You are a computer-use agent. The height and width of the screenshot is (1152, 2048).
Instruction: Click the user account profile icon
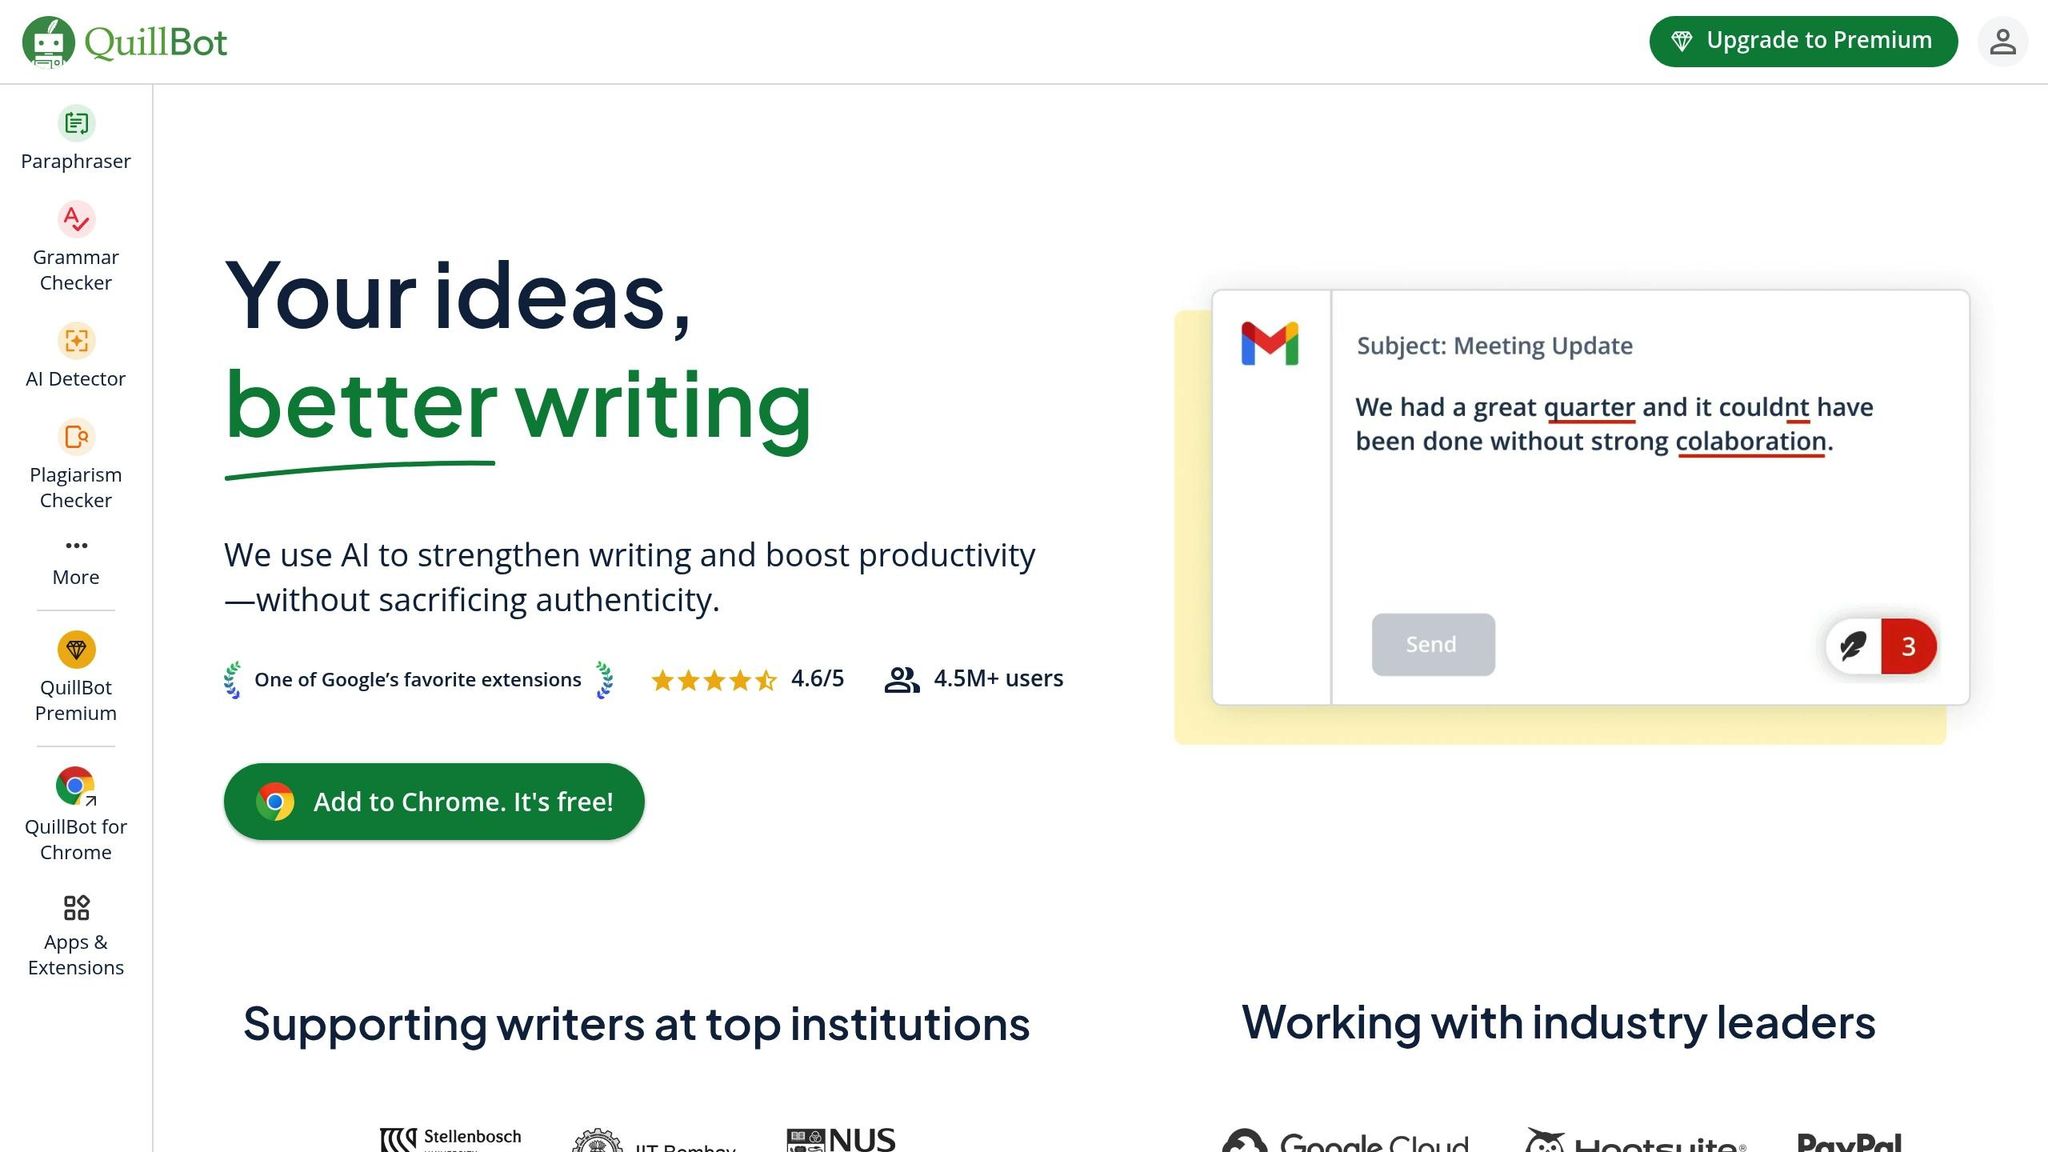click(2002, 42)
